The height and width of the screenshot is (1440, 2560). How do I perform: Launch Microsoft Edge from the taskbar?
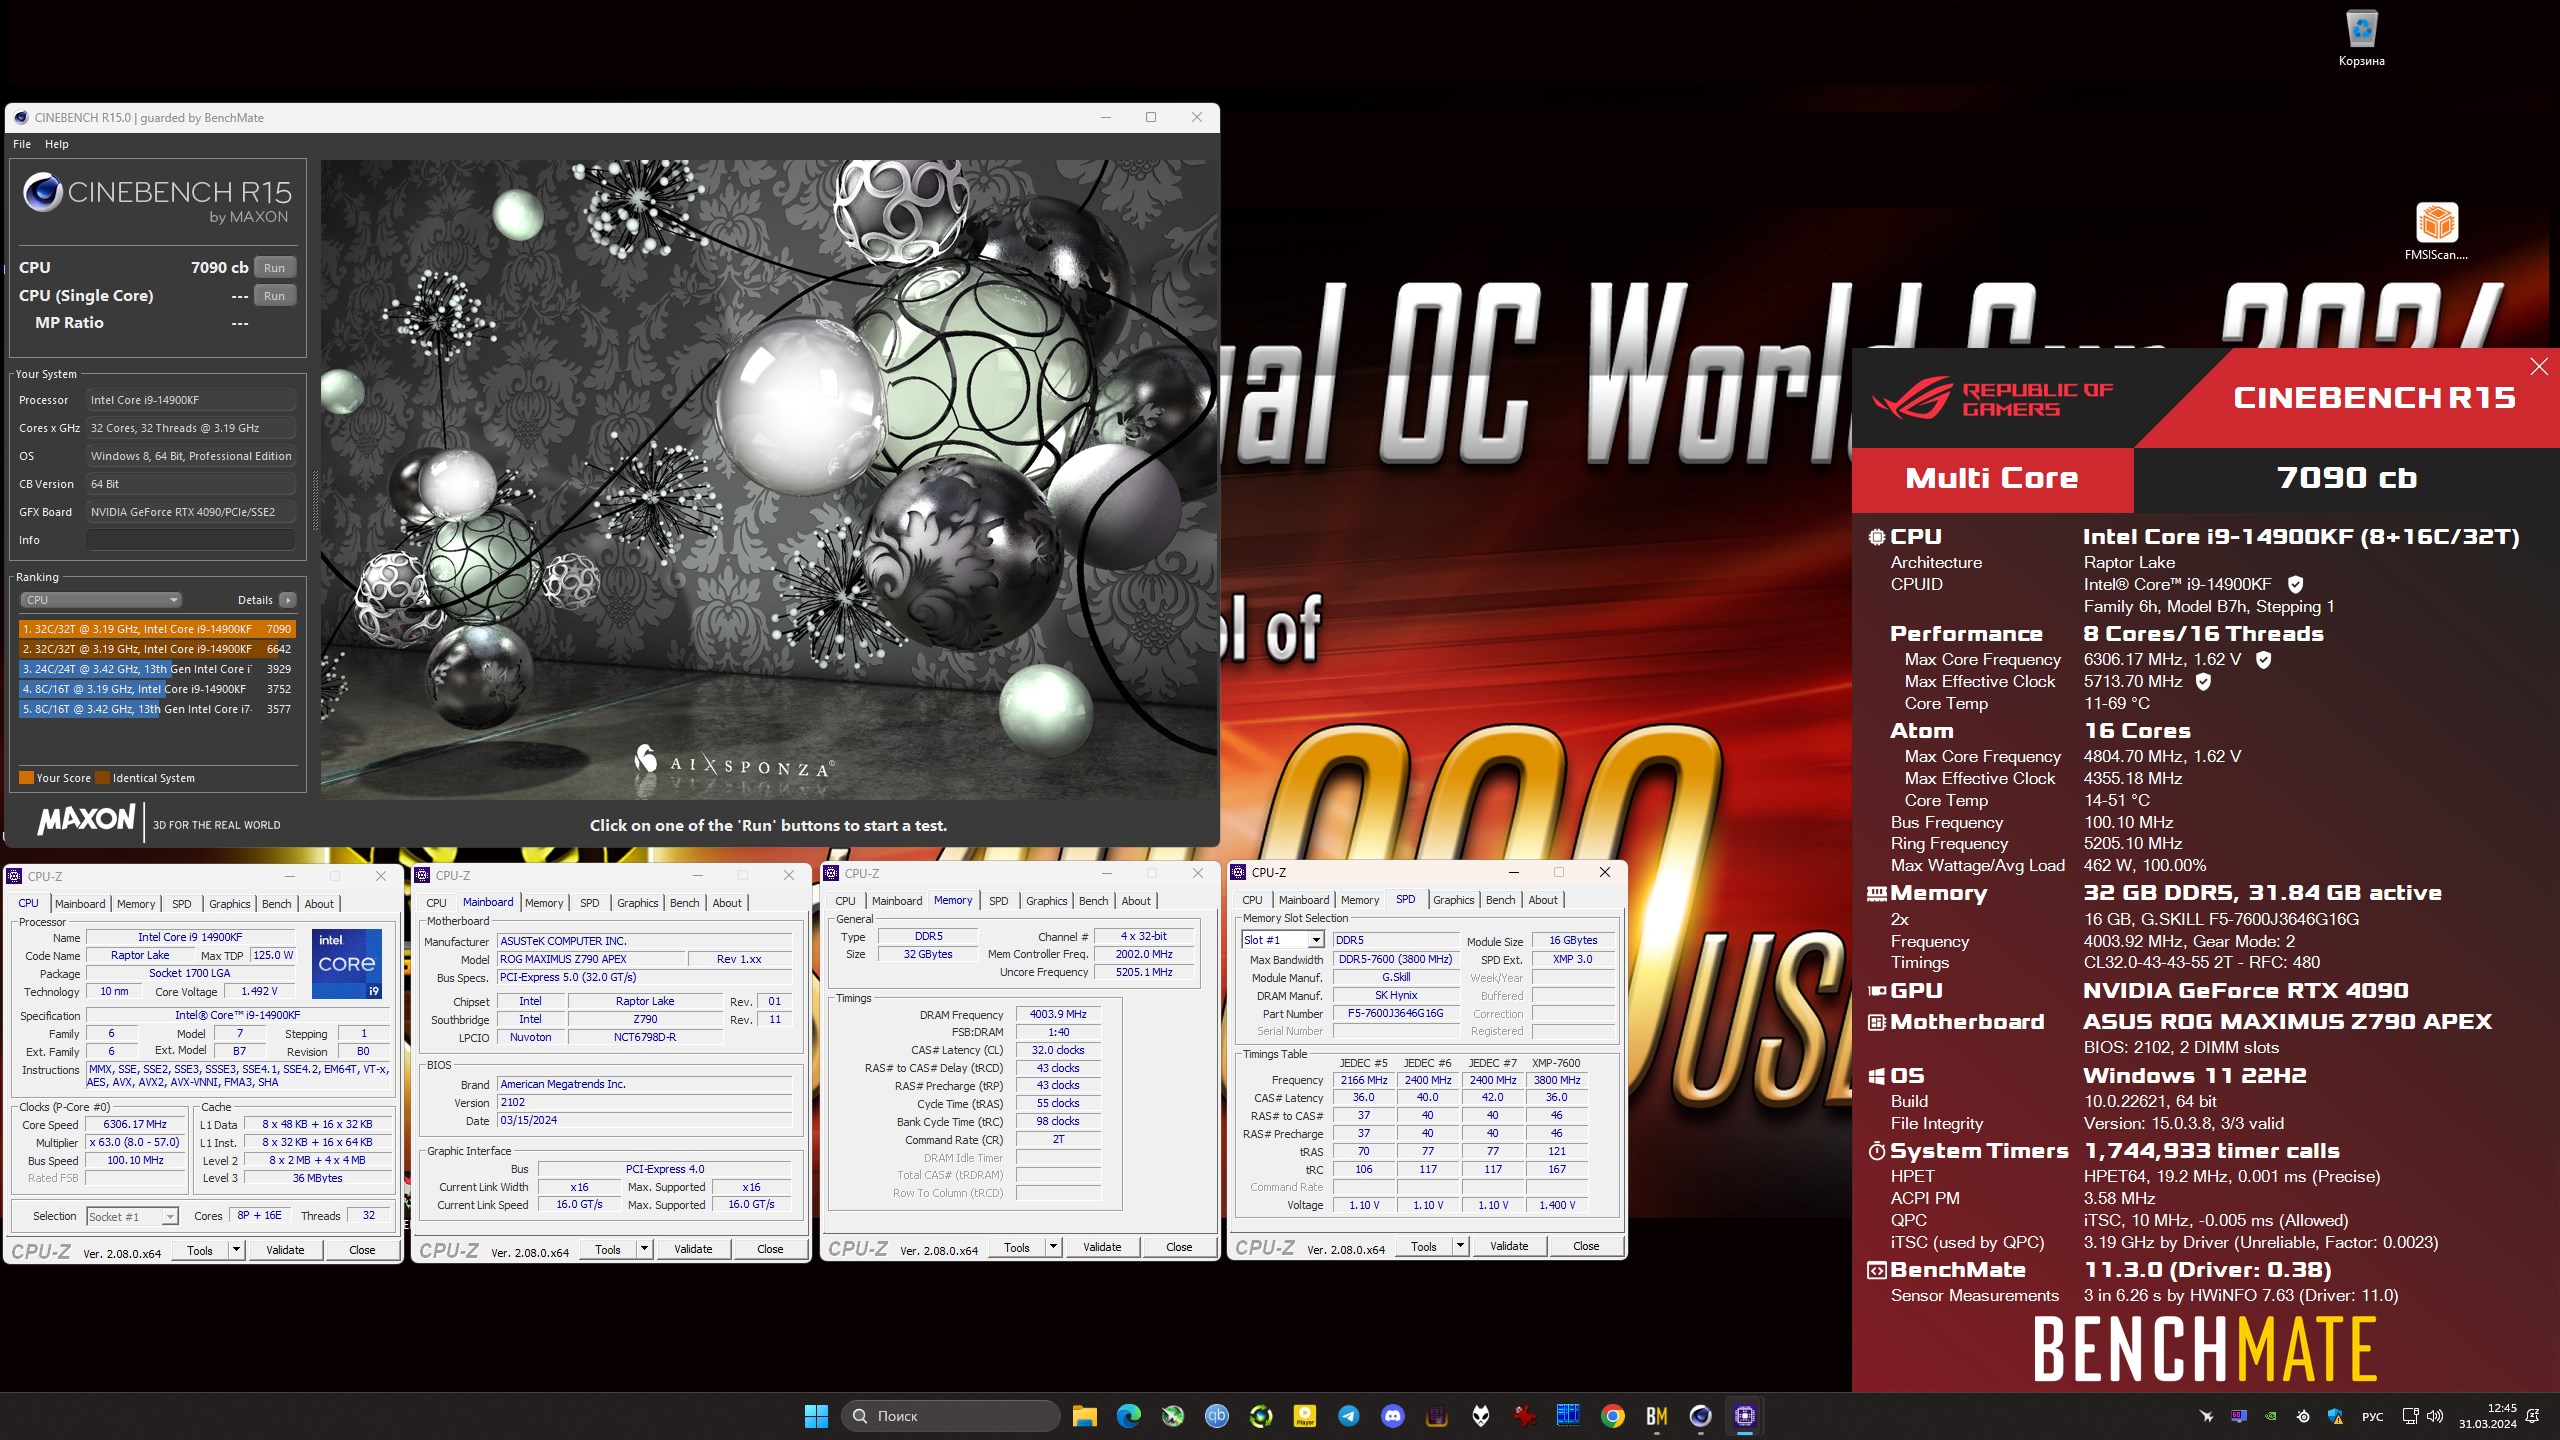click(x=1128, y=1415)
